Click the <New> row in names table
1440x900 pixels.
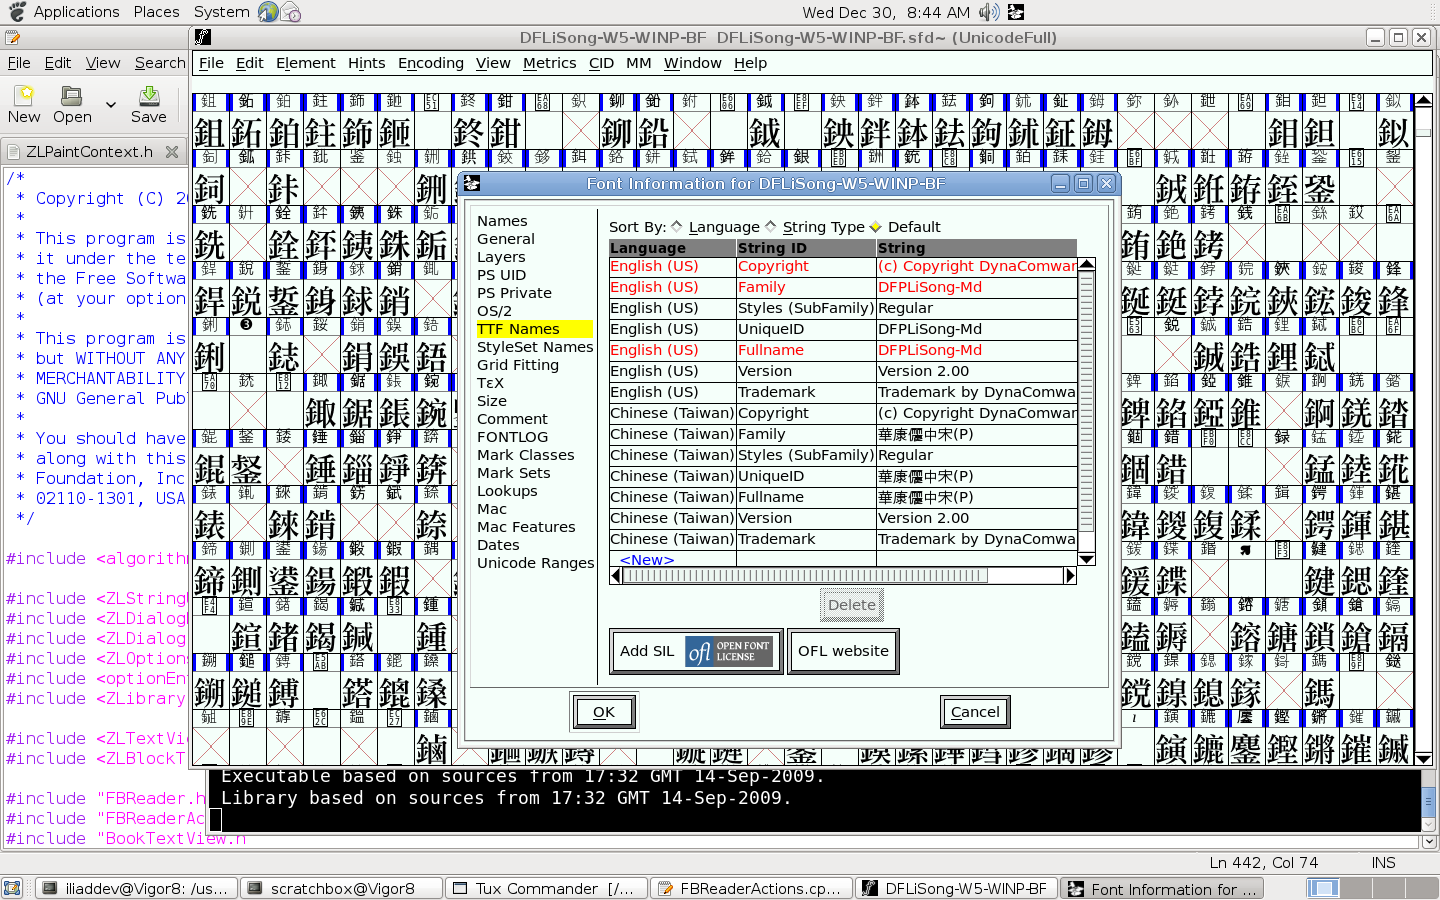pyautogui.click(x=647, y=560)
